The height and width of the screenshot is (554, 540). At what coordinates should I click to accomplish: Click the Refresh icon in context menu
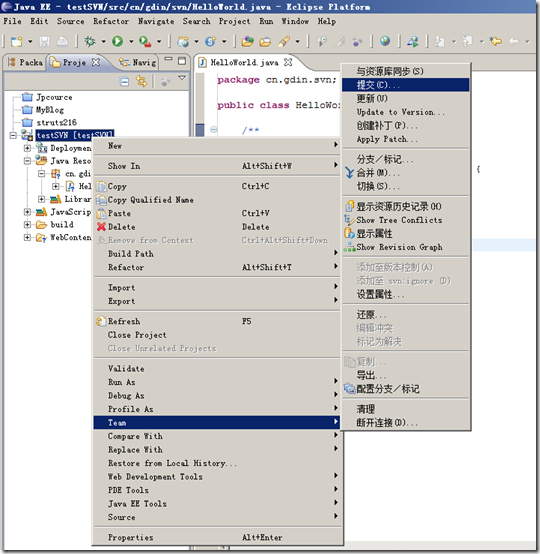(101, 321)
